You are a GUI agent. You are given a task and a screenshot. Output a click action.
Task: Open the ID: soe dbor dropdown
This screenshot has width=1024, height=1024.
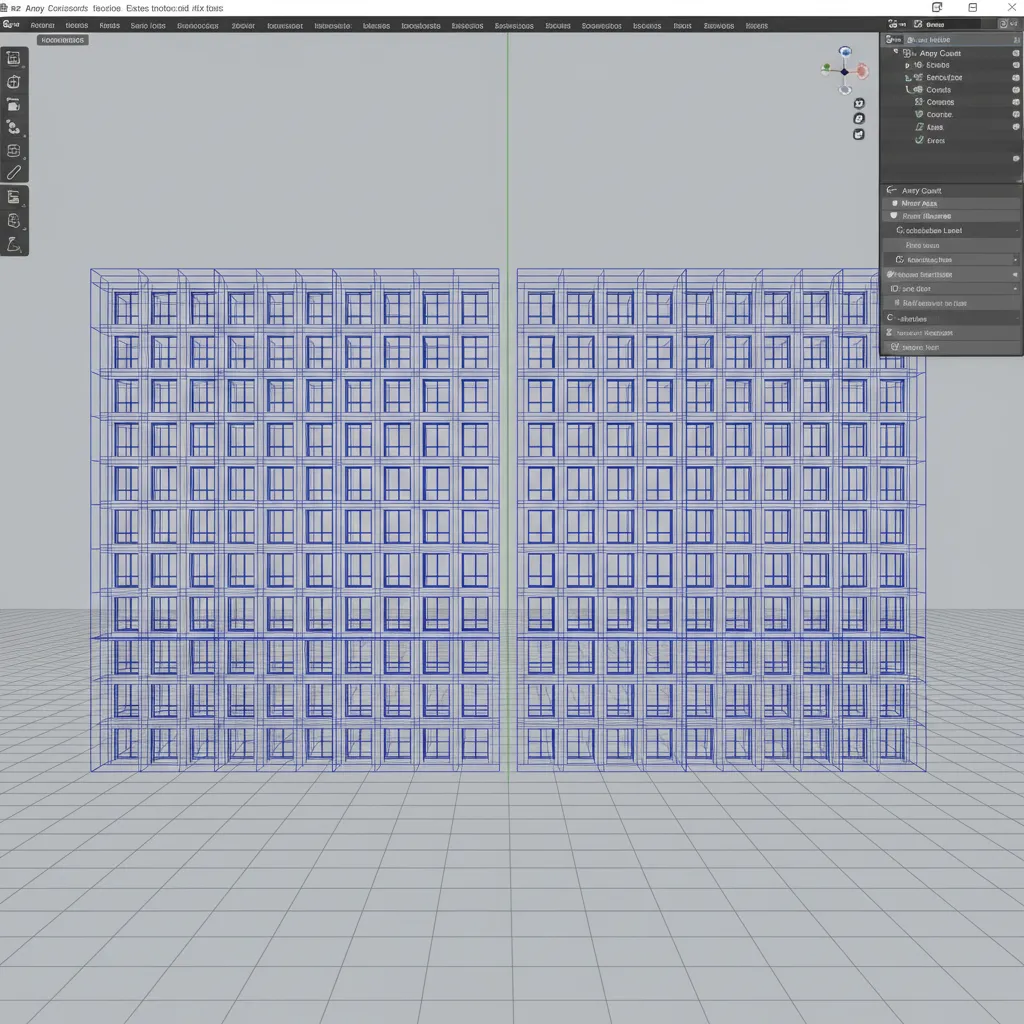[x=952, y=289]
